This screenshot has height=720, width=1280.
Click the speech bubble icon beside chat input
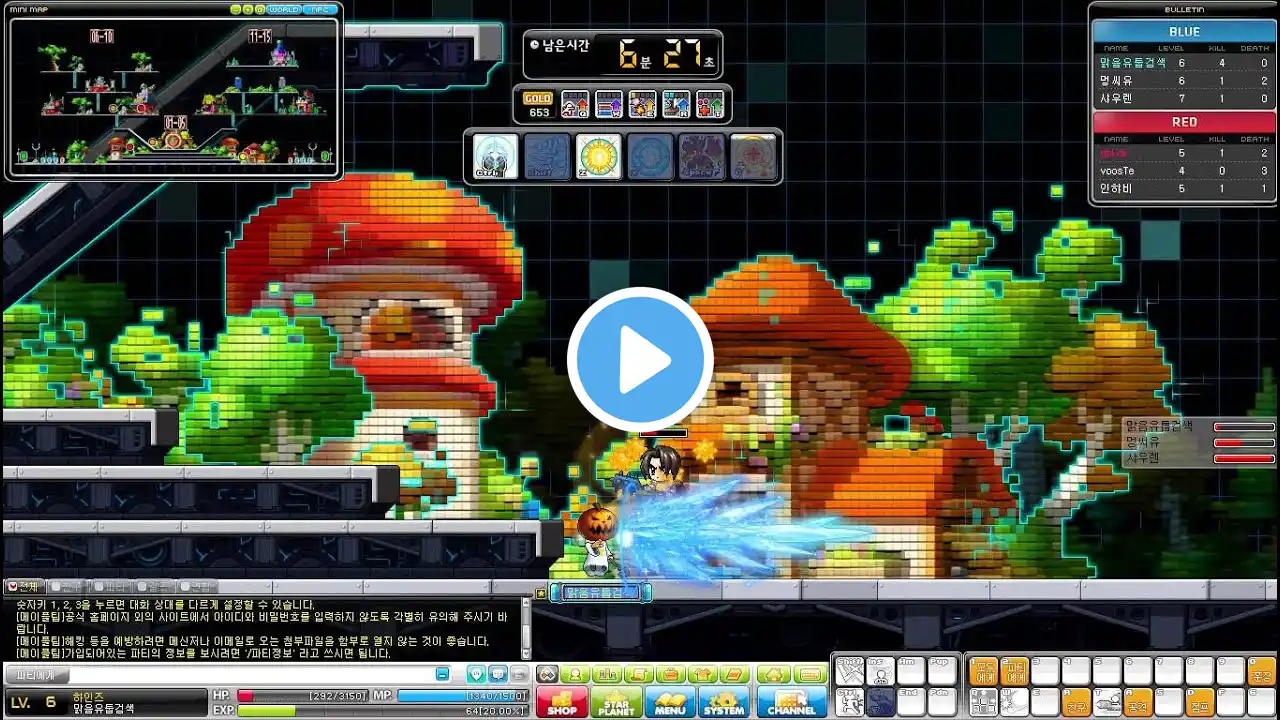coord(498,674)
